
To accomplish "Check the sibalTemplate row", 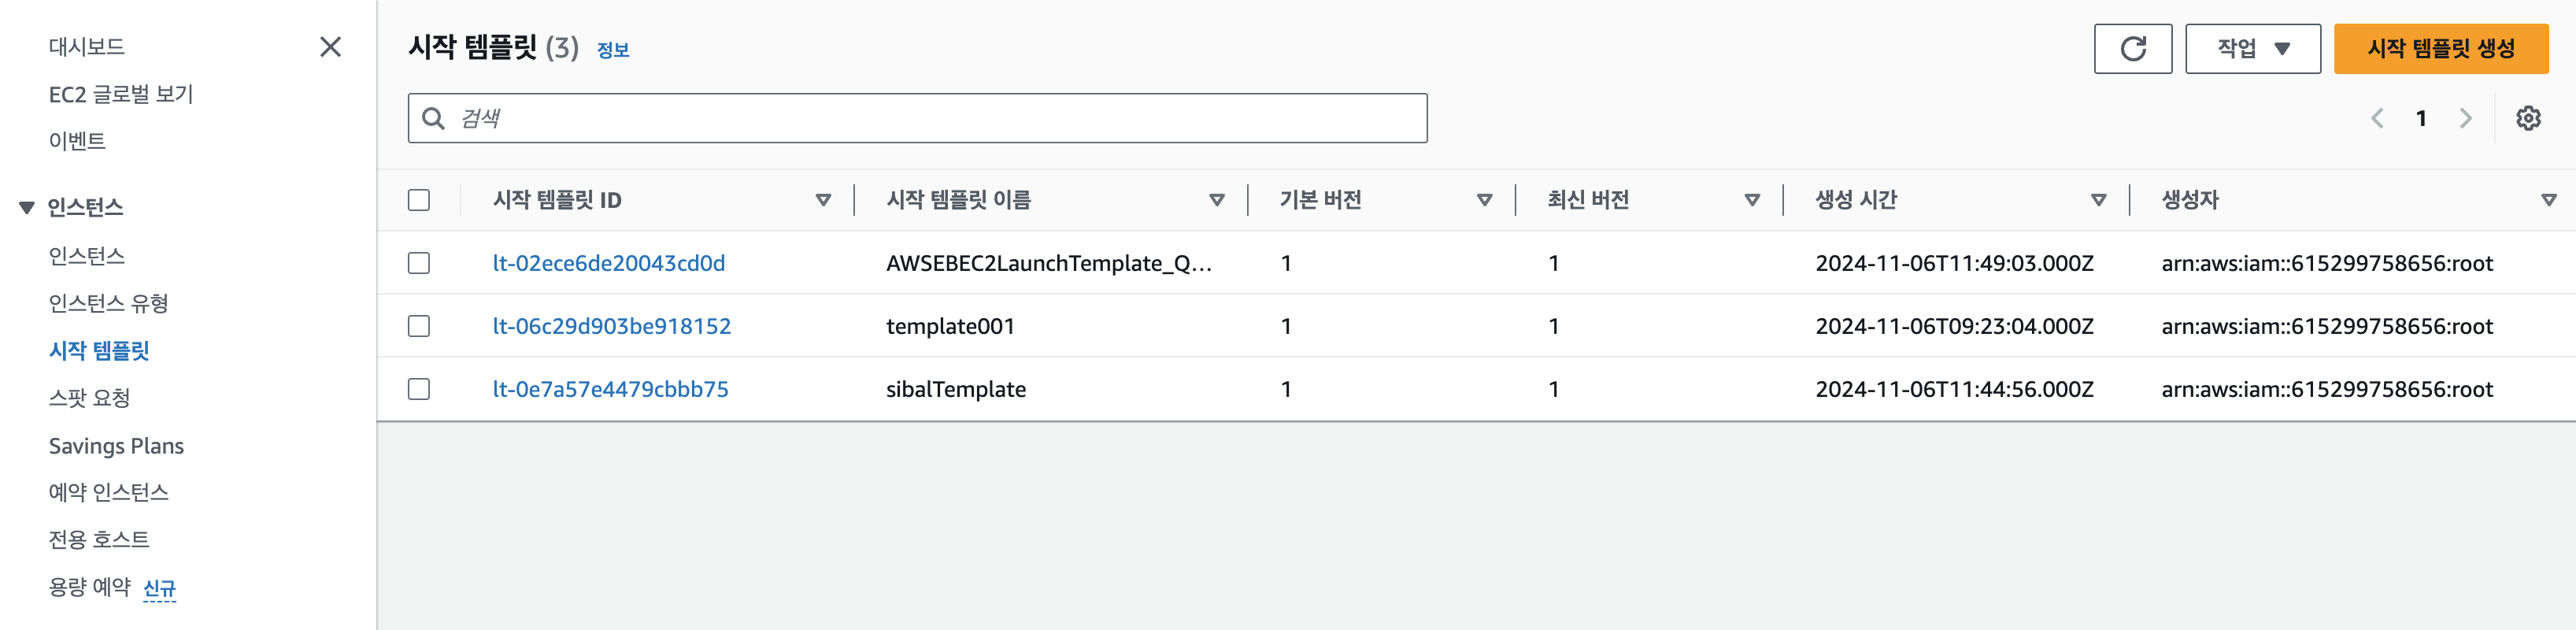I will pos(419,389).
